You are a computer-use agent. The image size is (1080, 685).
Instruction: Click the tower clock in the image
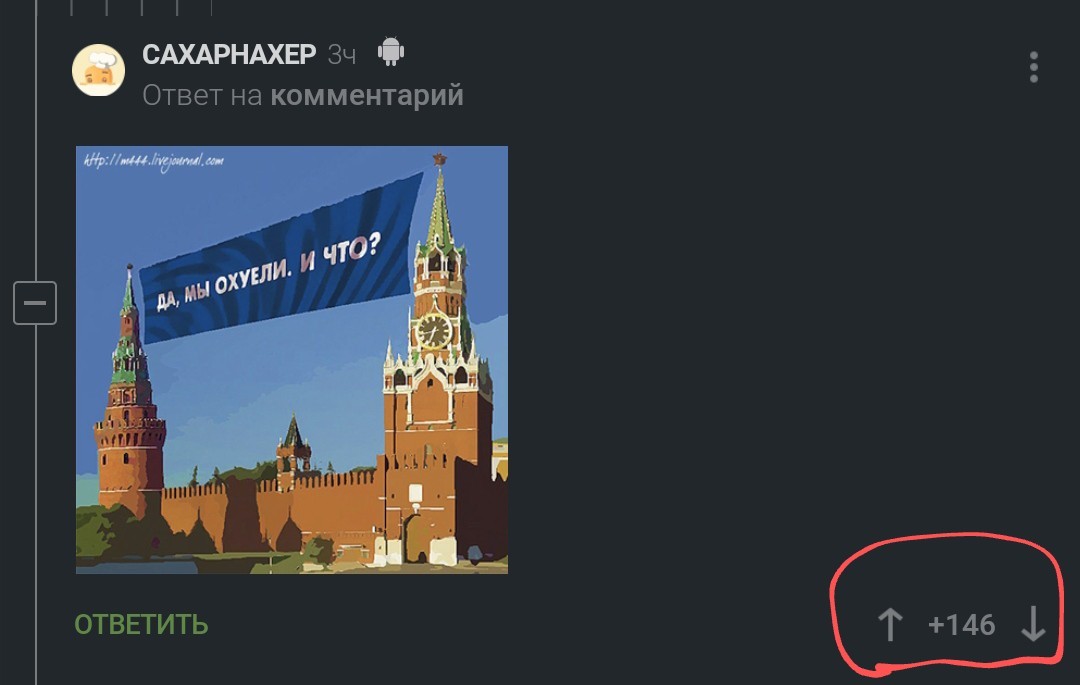(x=435, y=330)
